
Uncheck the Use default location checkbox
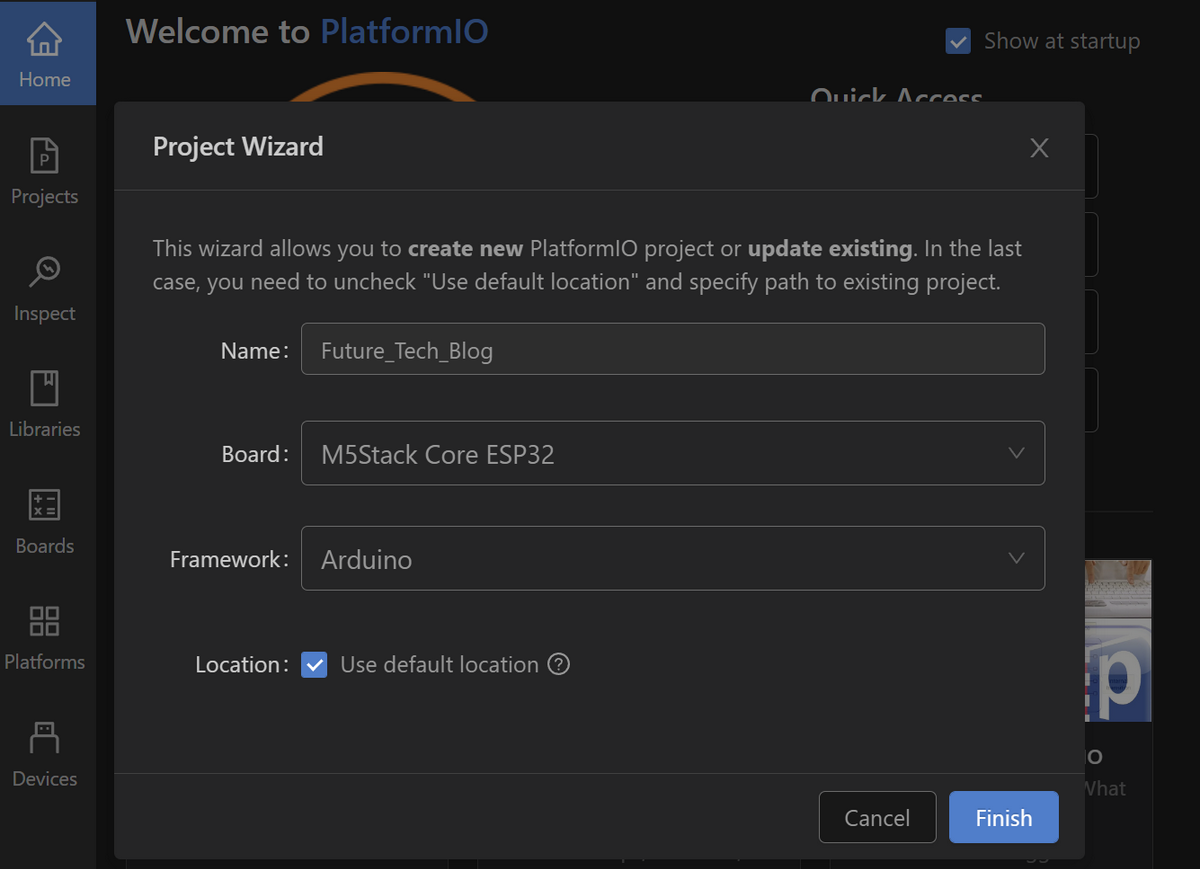[x=314, y=664]
